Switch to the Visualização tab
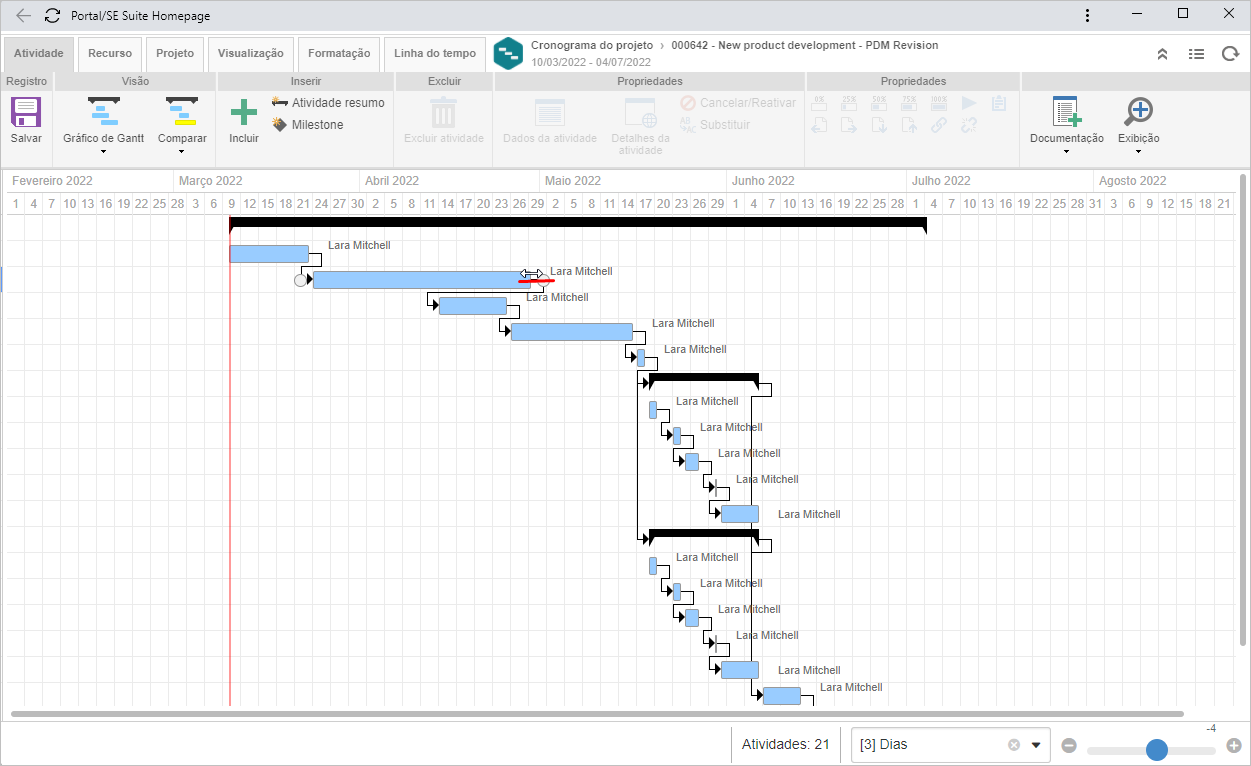Image resolution: width=1251 pixels, height=766 pixels. [x=251, y=54]
